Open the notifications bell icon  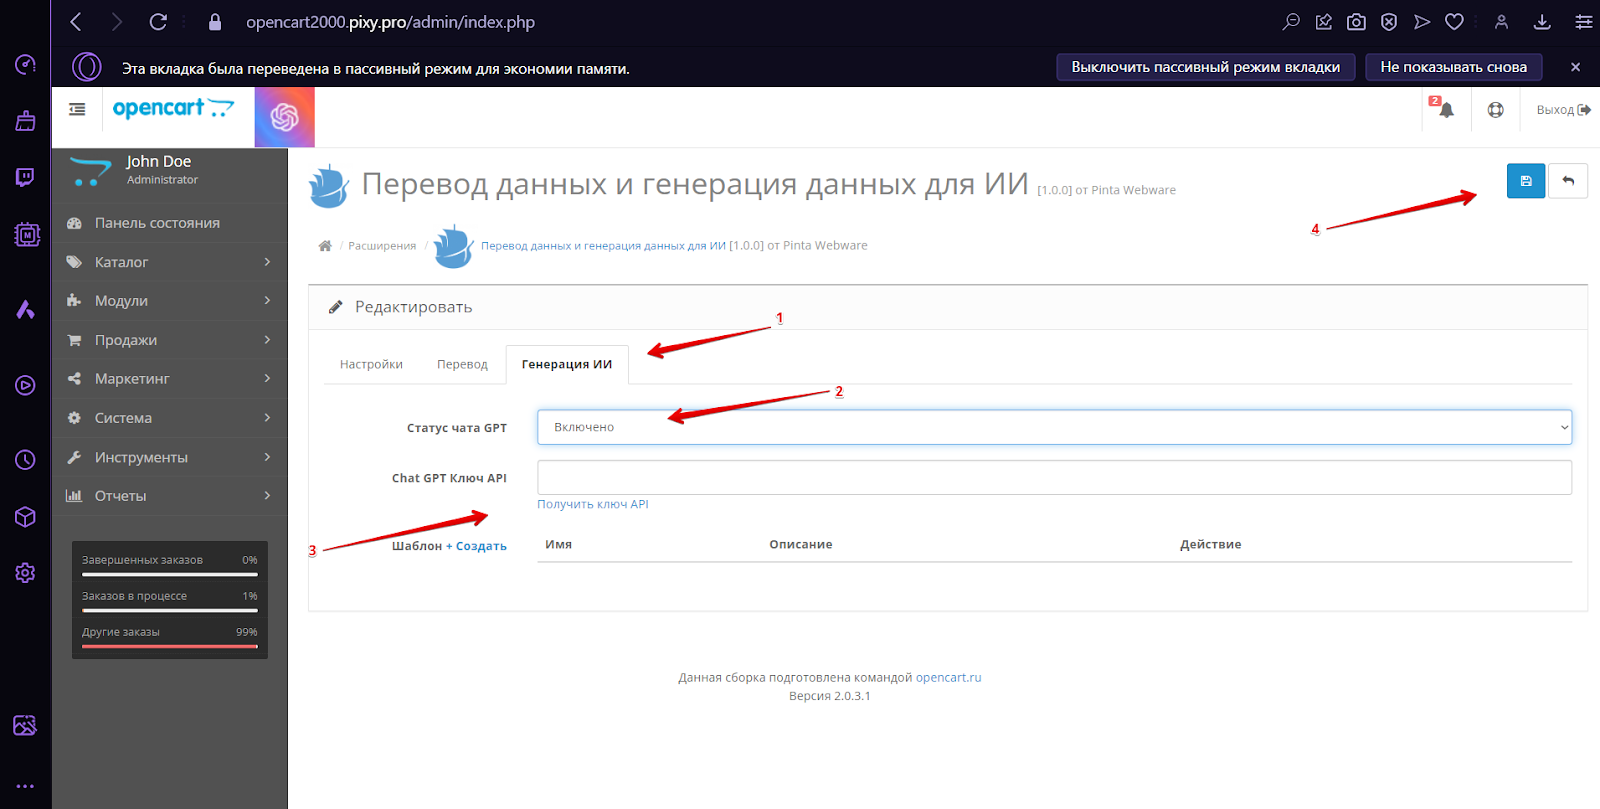click(1445, 110)
